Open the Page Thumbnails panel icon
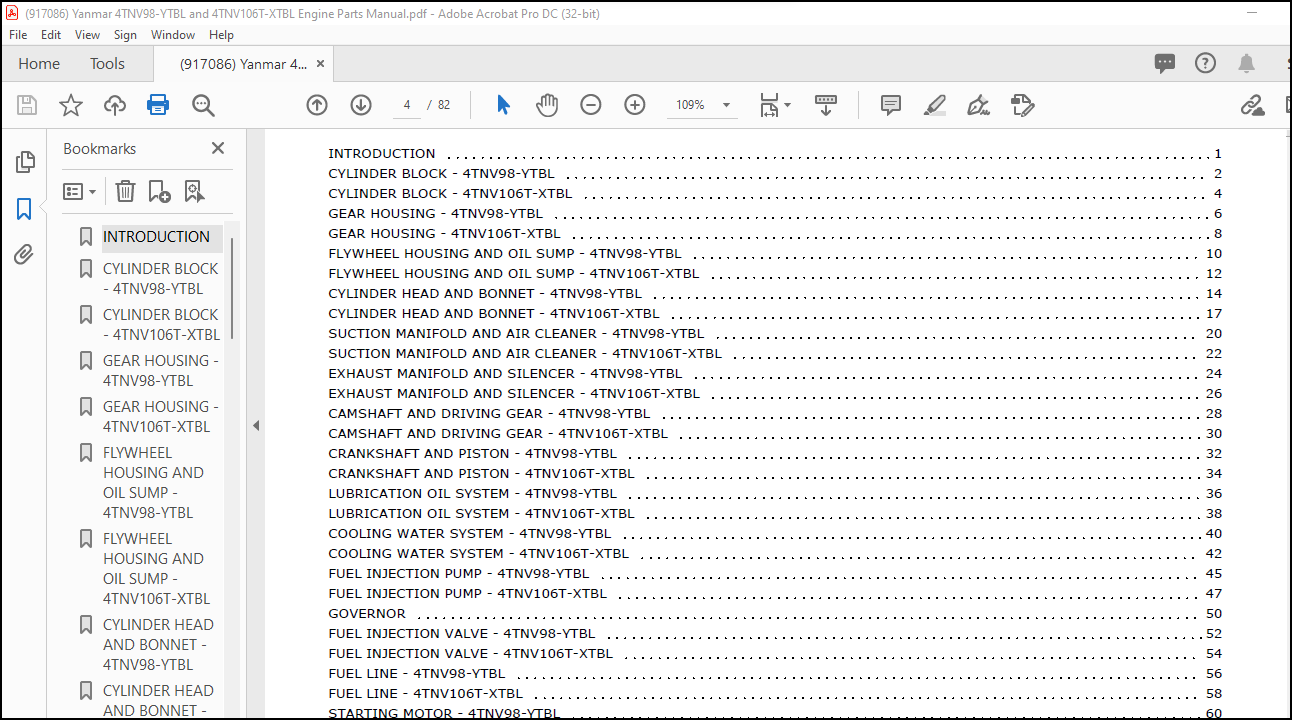 [25, 162]
